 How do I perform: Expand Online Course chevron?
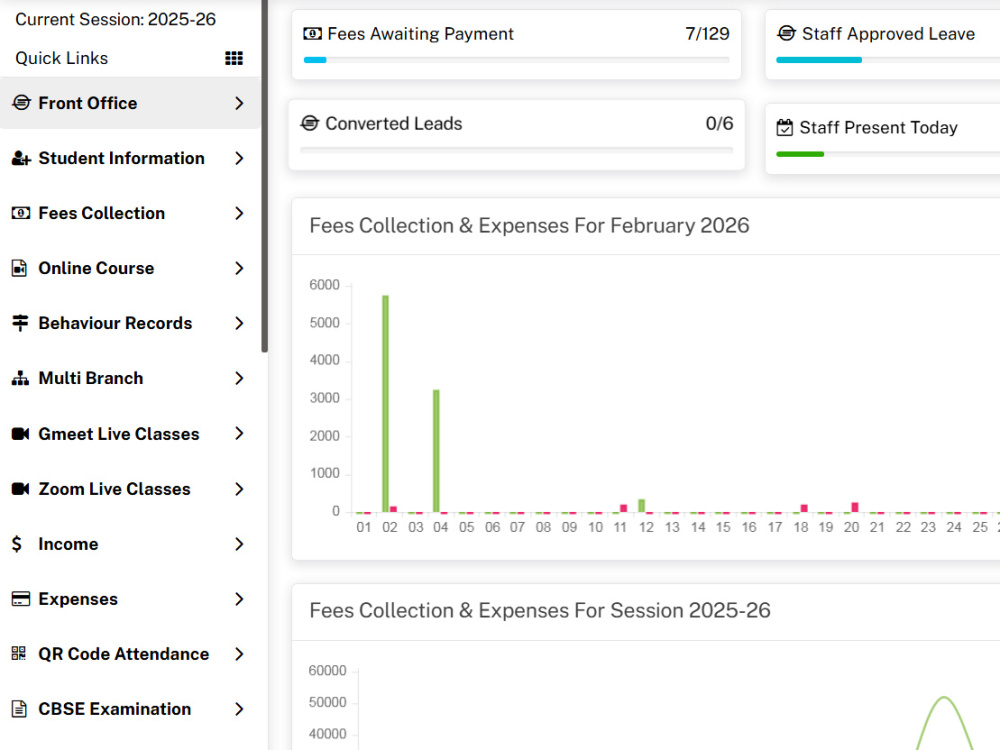[x=239, y=268]
